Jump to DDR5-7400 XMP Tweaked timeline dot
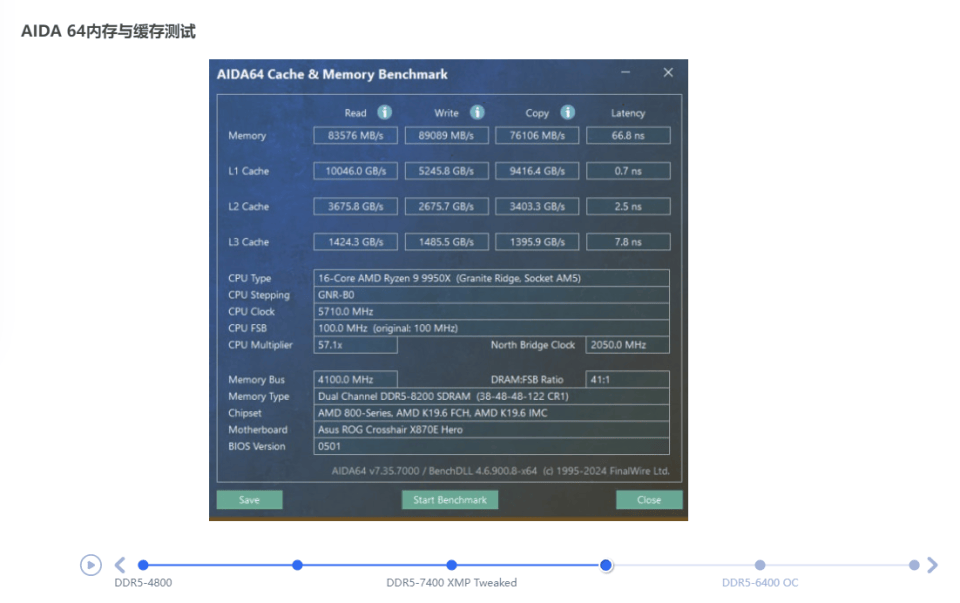 (452, 565)
